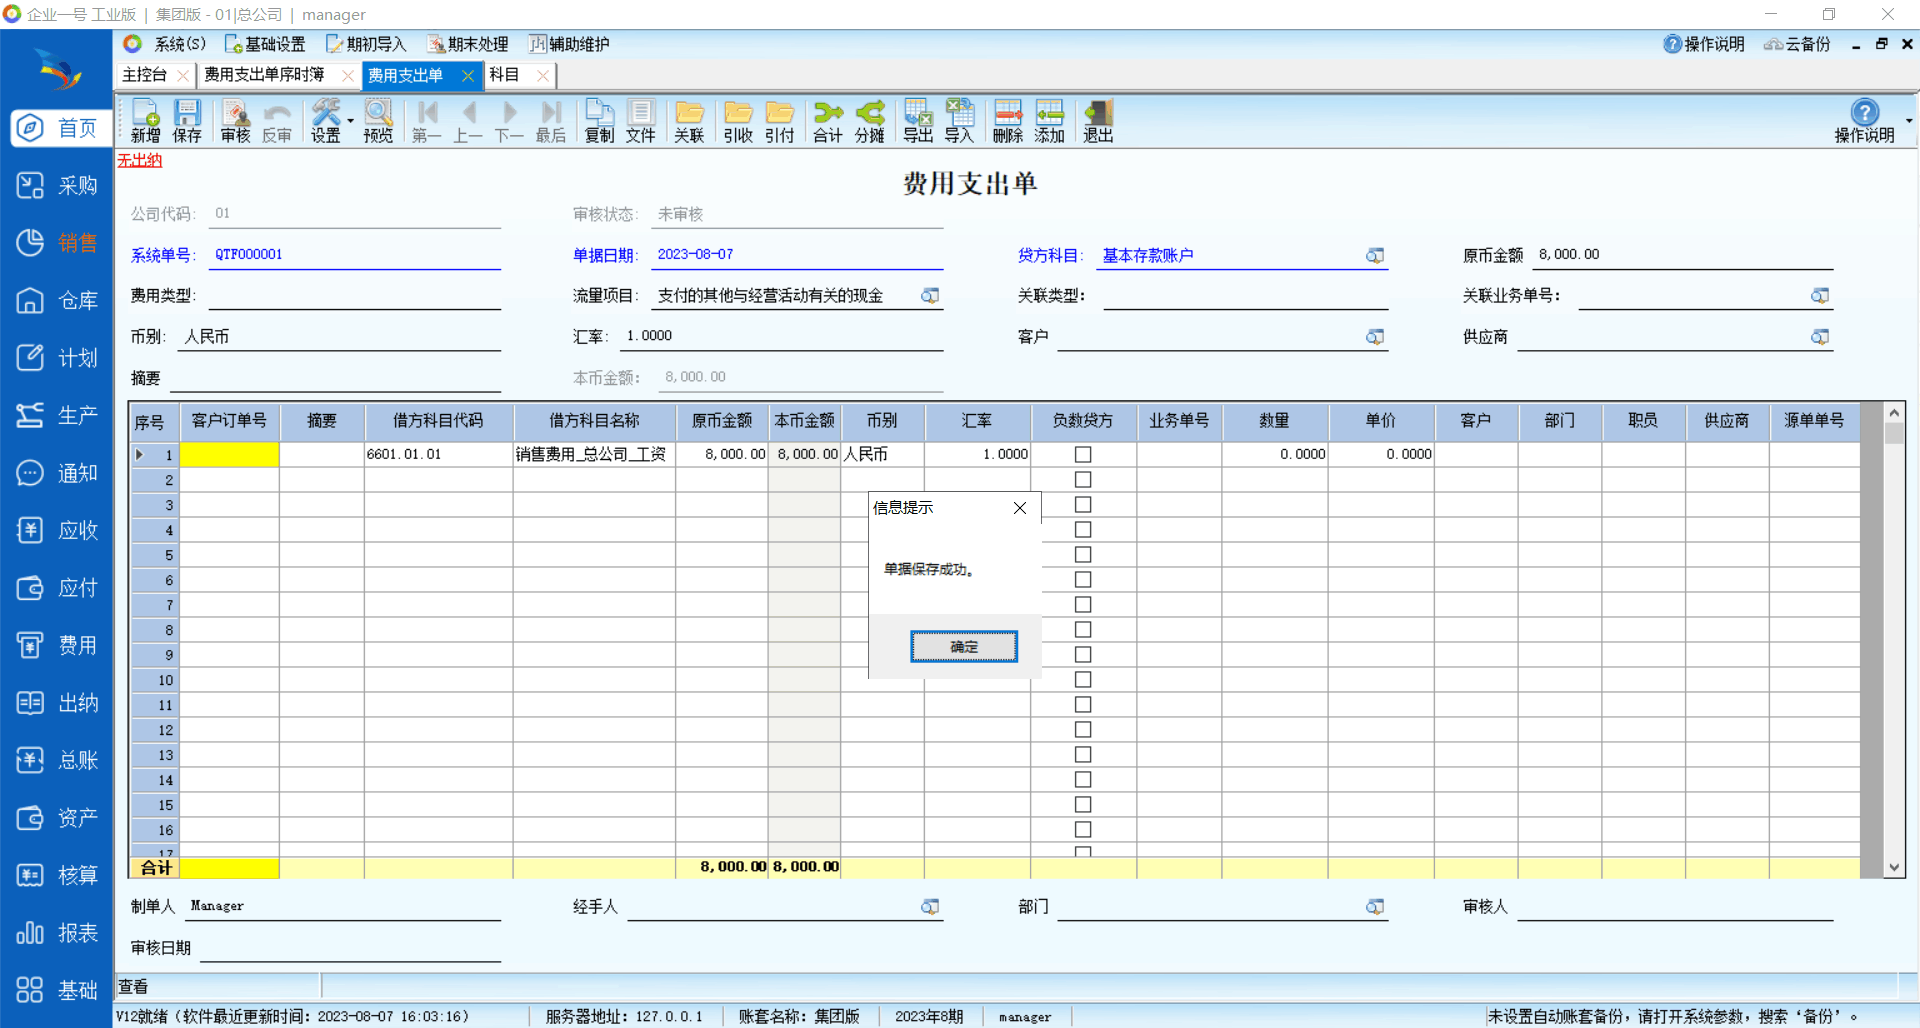This screenshot has height=1028, width=1920.
Task: Click the table's vertical scrollbar down arrow
Action: coord(1893,868)
